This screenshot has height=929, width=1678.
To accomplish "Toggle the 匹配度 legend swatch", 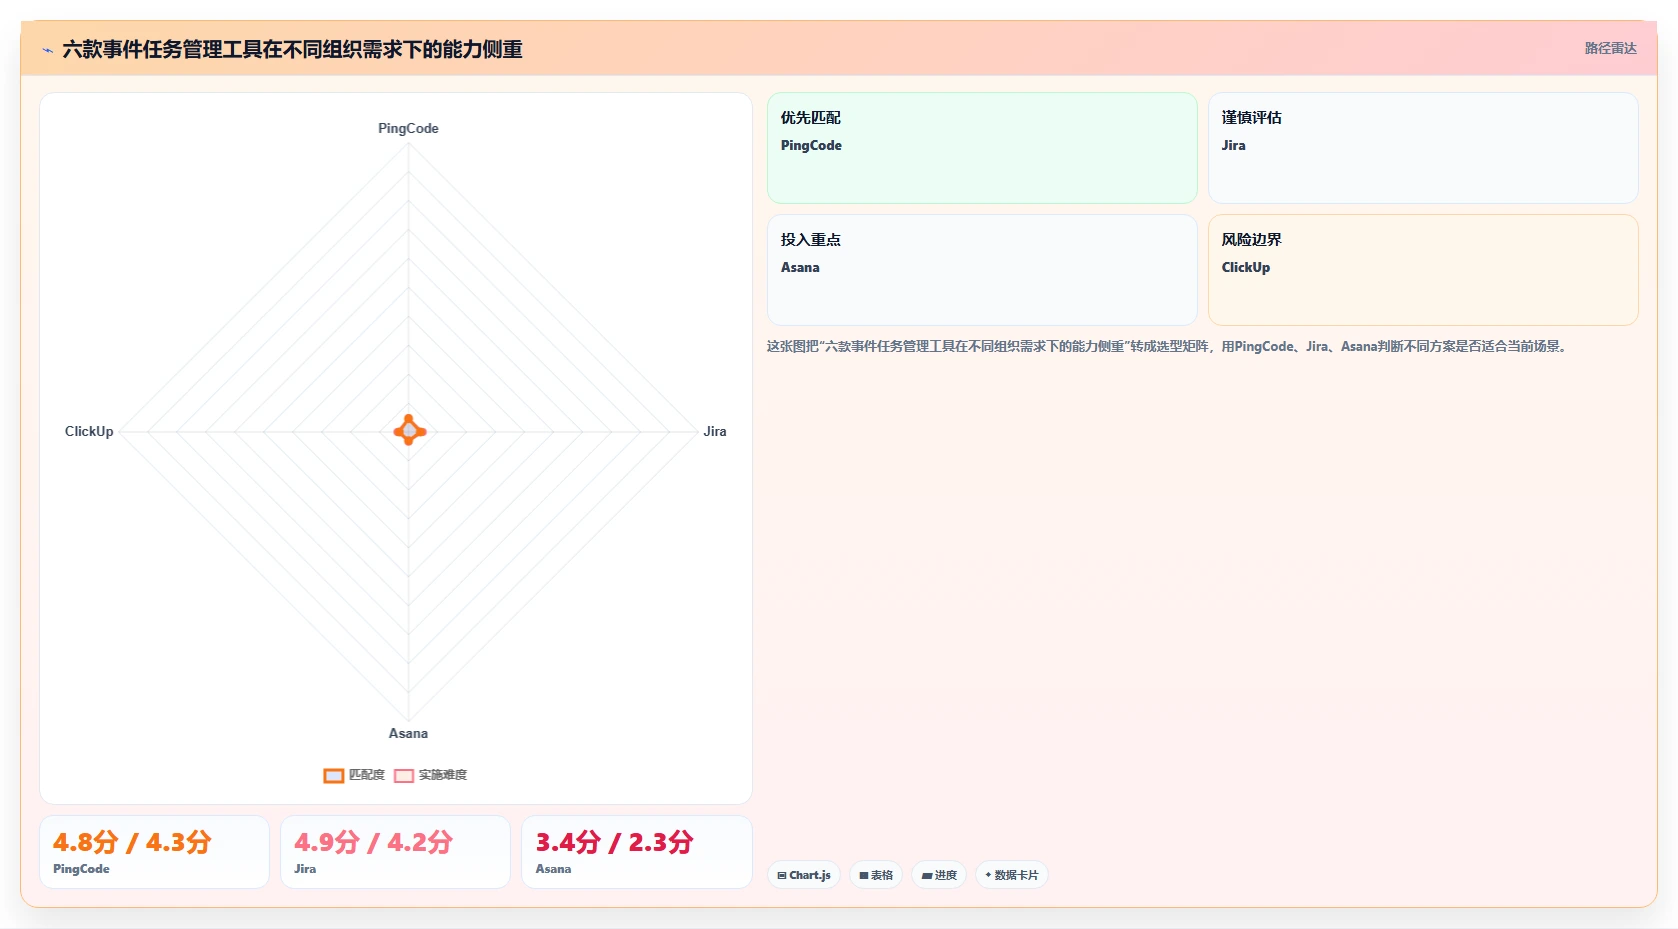I will 334,775.
